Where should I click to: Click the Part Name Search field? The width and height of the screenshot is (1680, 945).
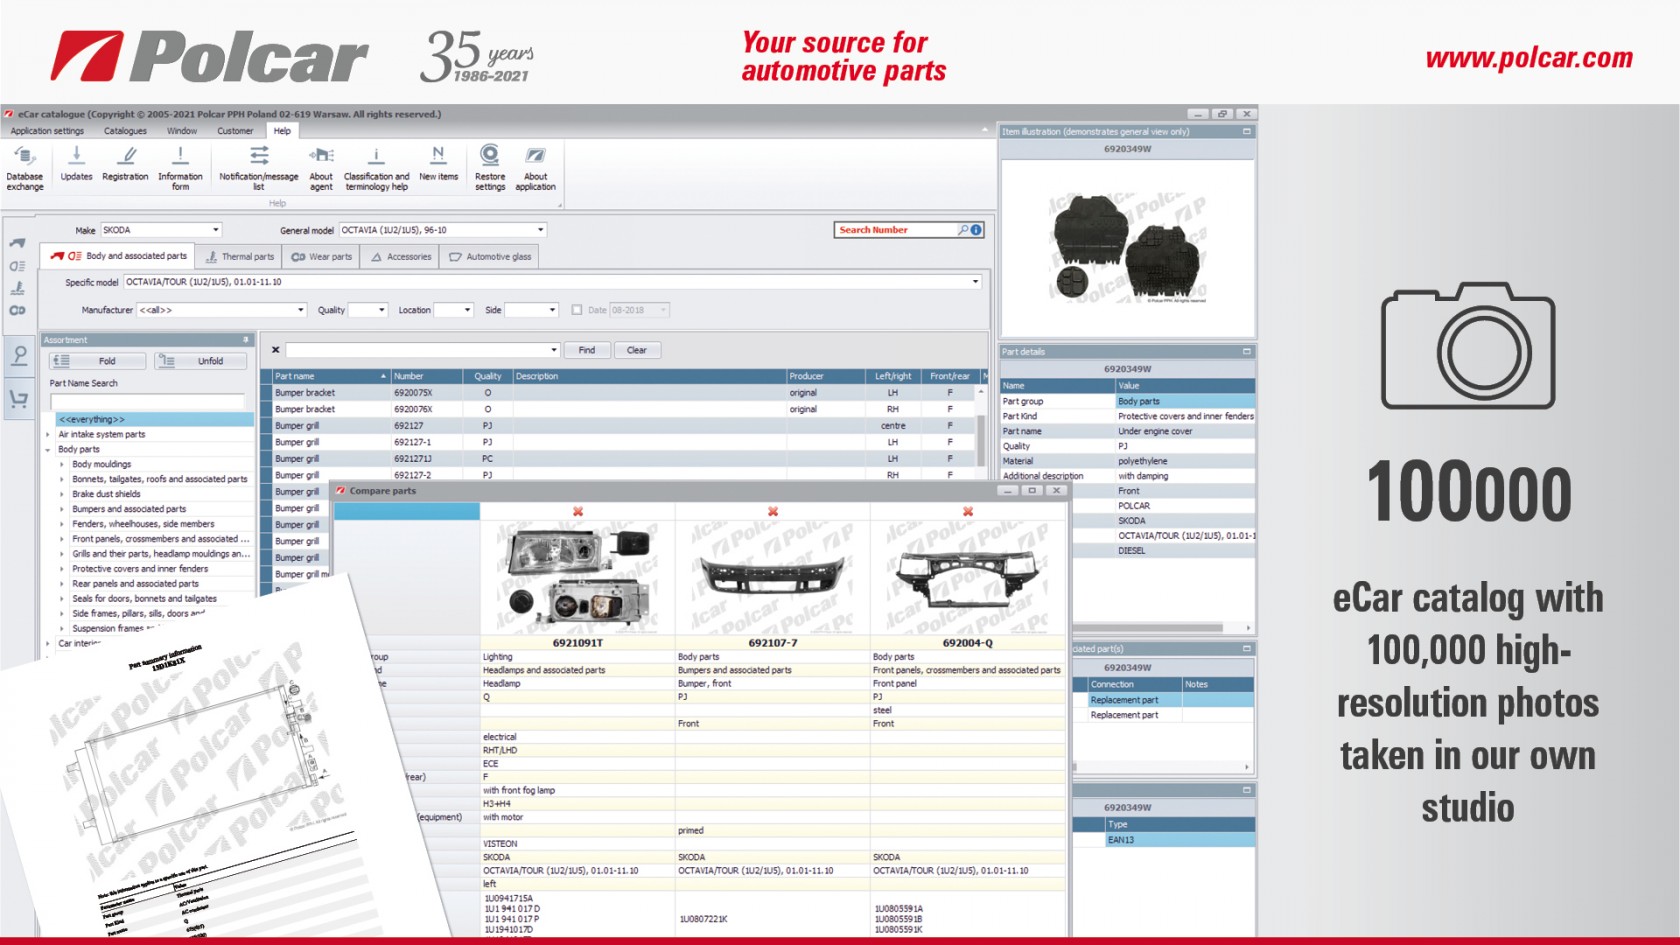[x=148, y=401]
